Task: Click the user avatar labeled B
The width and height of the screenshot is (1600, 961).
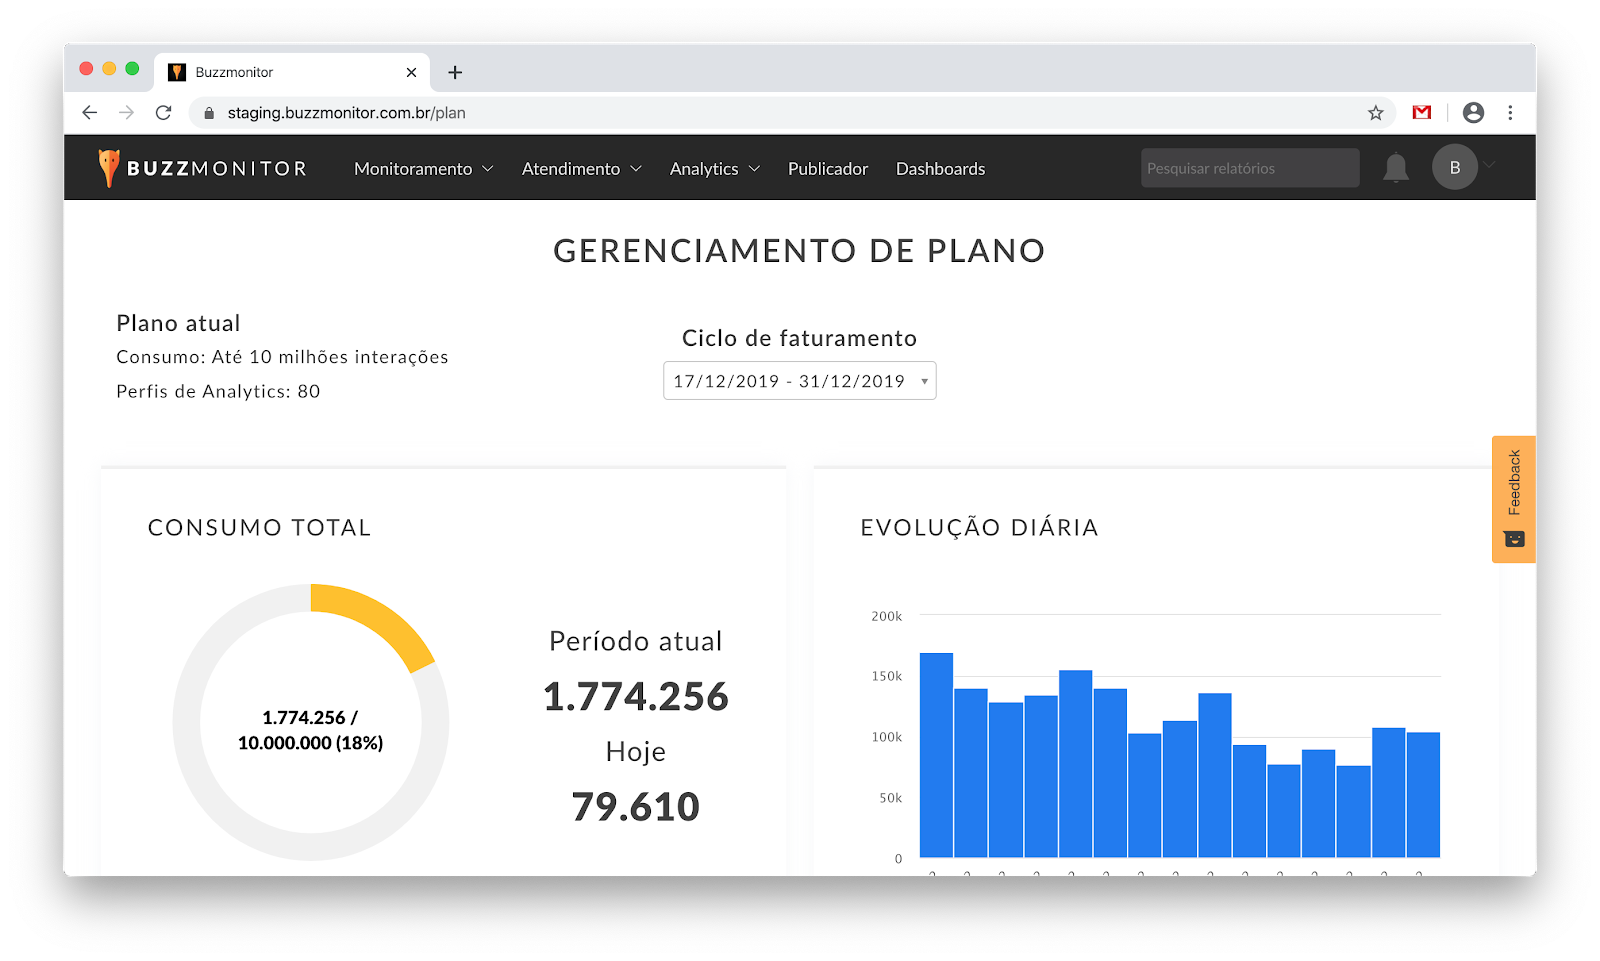Action: click(1454, 168)
